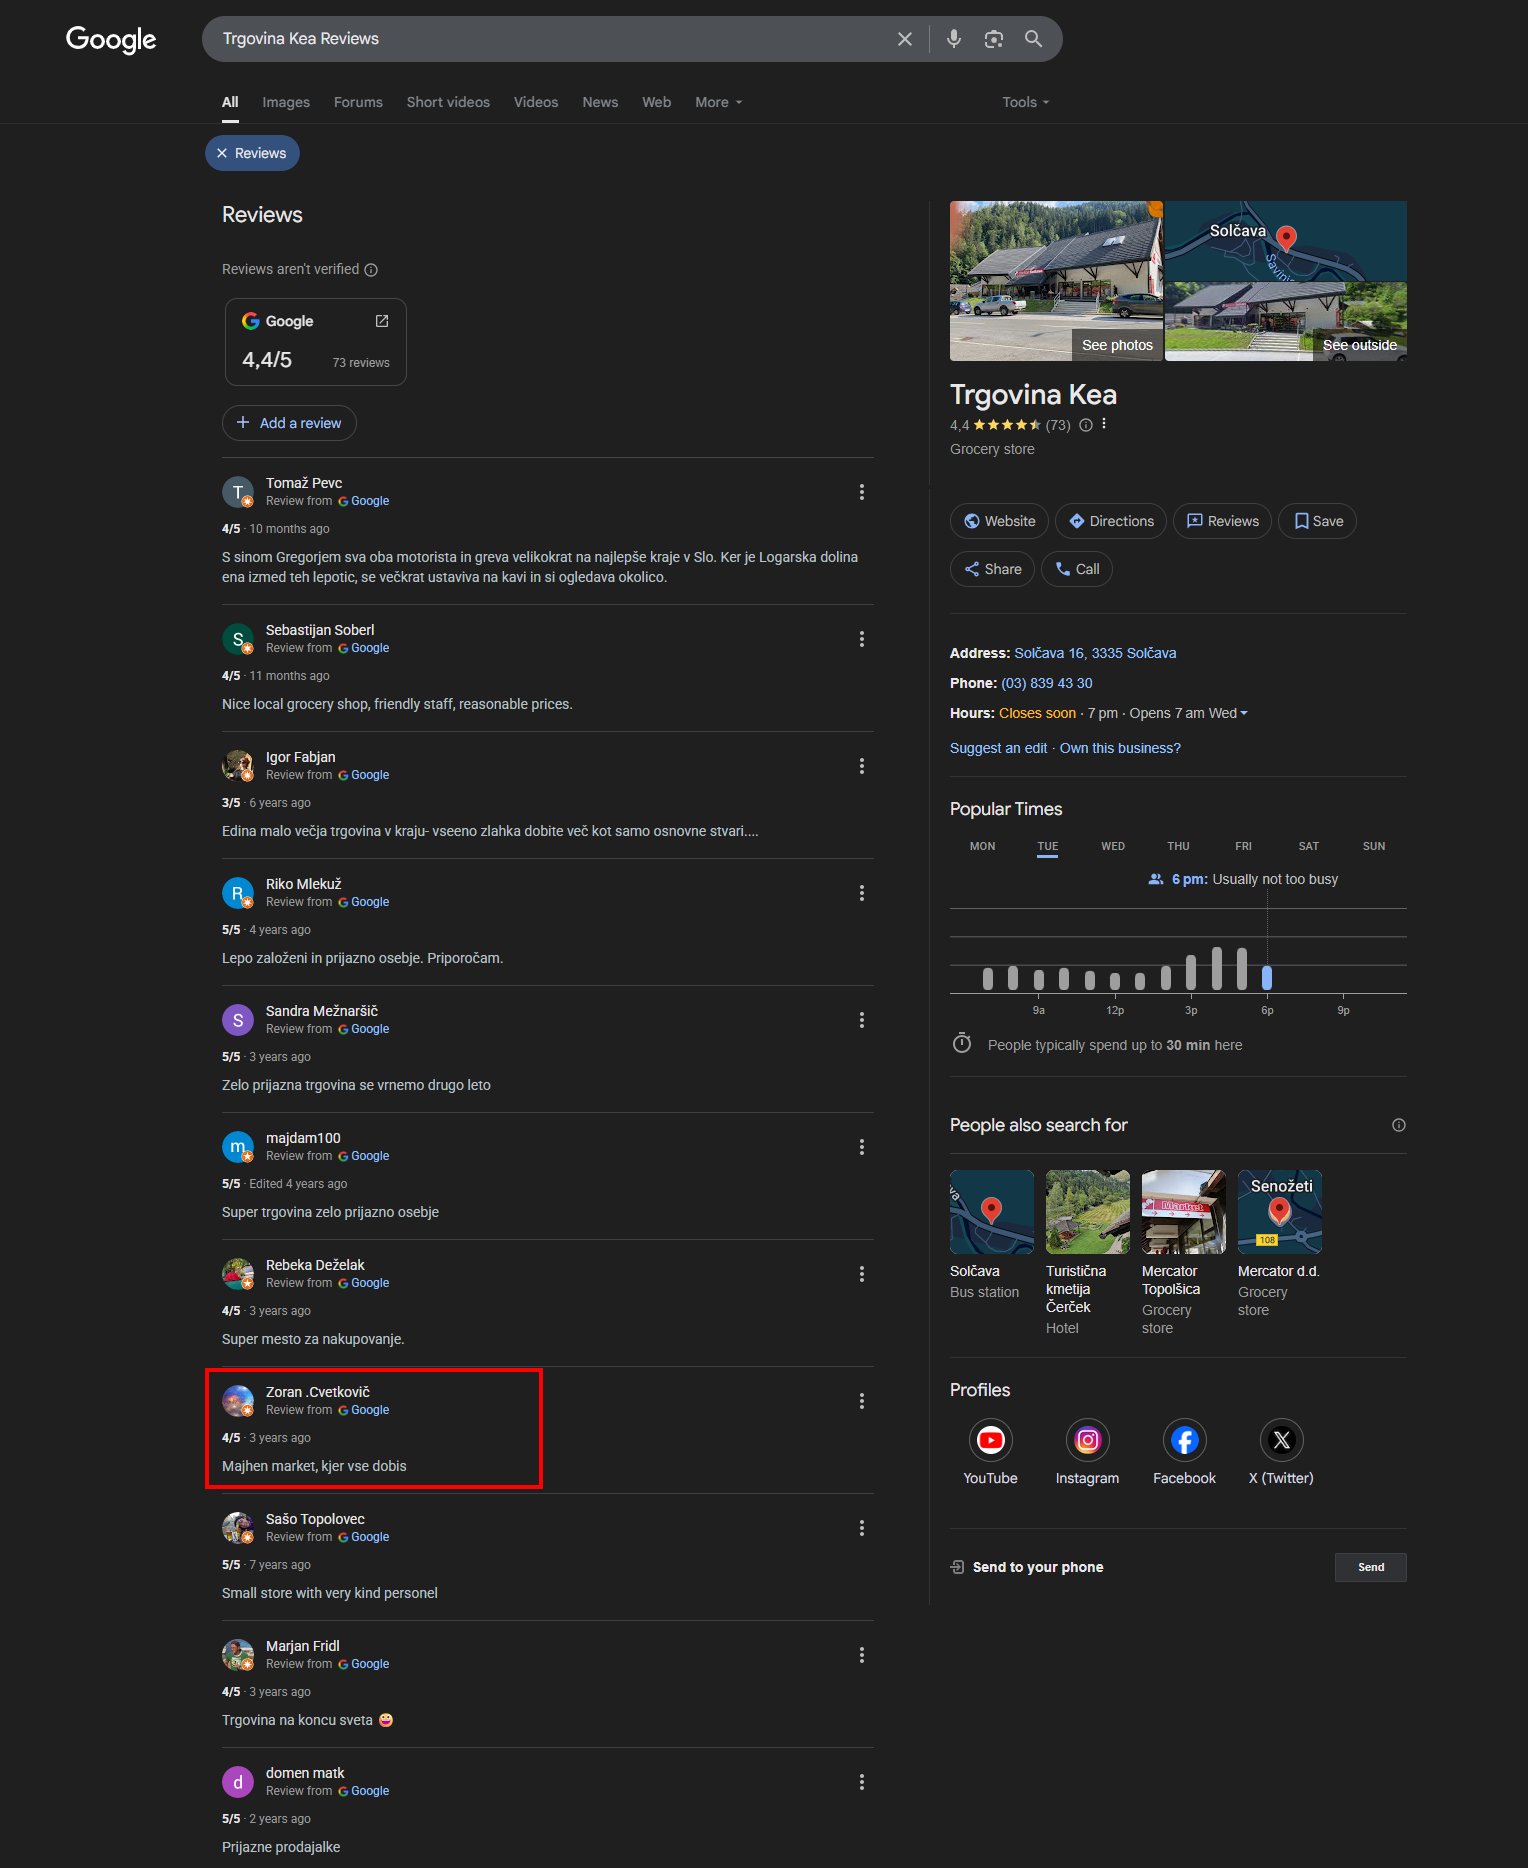Switch to Videos tab
This screenshot has height=1868, width=1528.
click(x=536, y=102)
